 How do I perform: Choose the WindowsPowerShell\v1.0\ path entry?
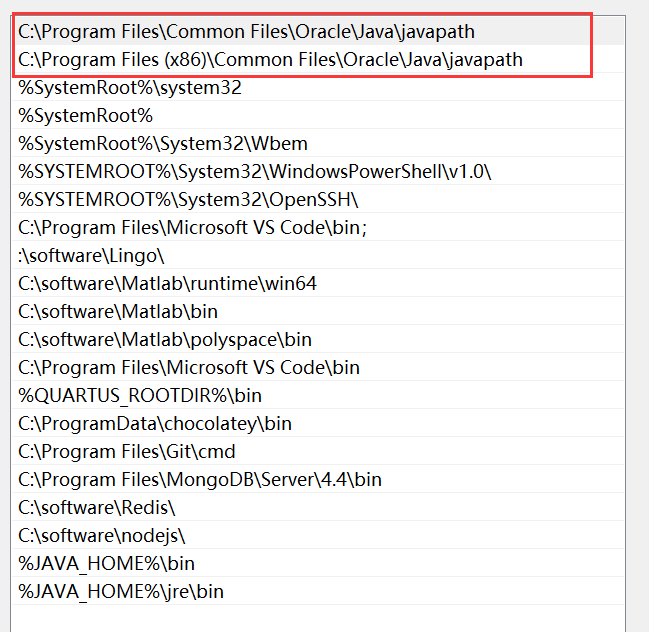pos(318,171)
